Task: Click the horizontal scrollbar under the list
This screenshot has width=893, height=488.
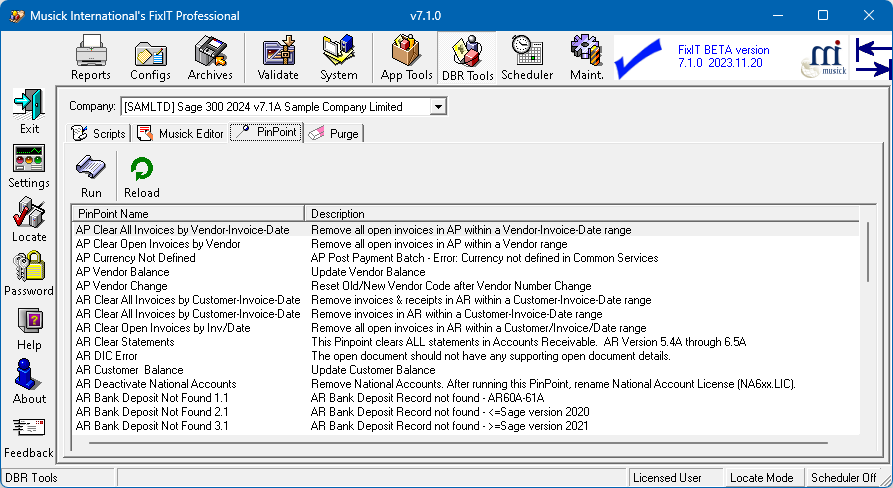Action: pos(458,442)
